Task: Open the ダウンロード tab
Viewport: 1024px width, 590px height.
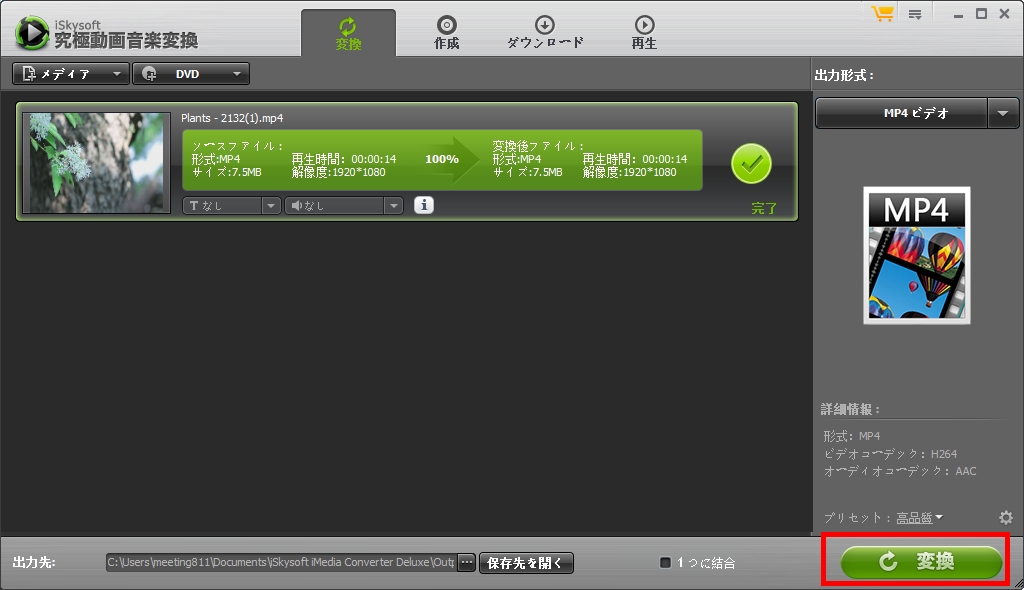Action: [x=545, y=34]
